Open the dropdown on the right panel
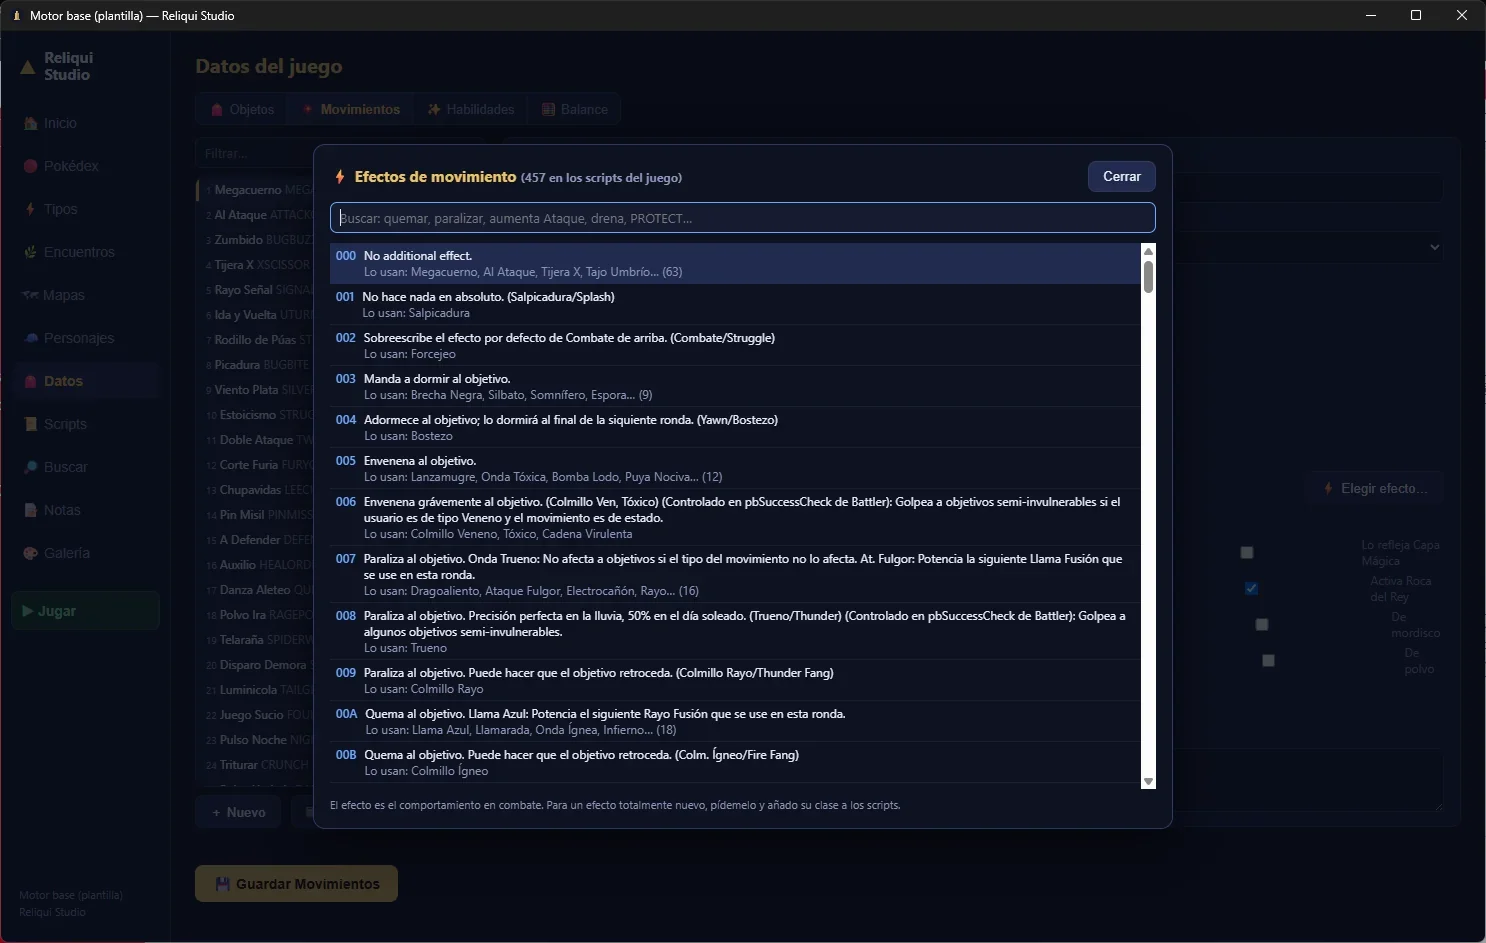 (x=1435, y=247)
